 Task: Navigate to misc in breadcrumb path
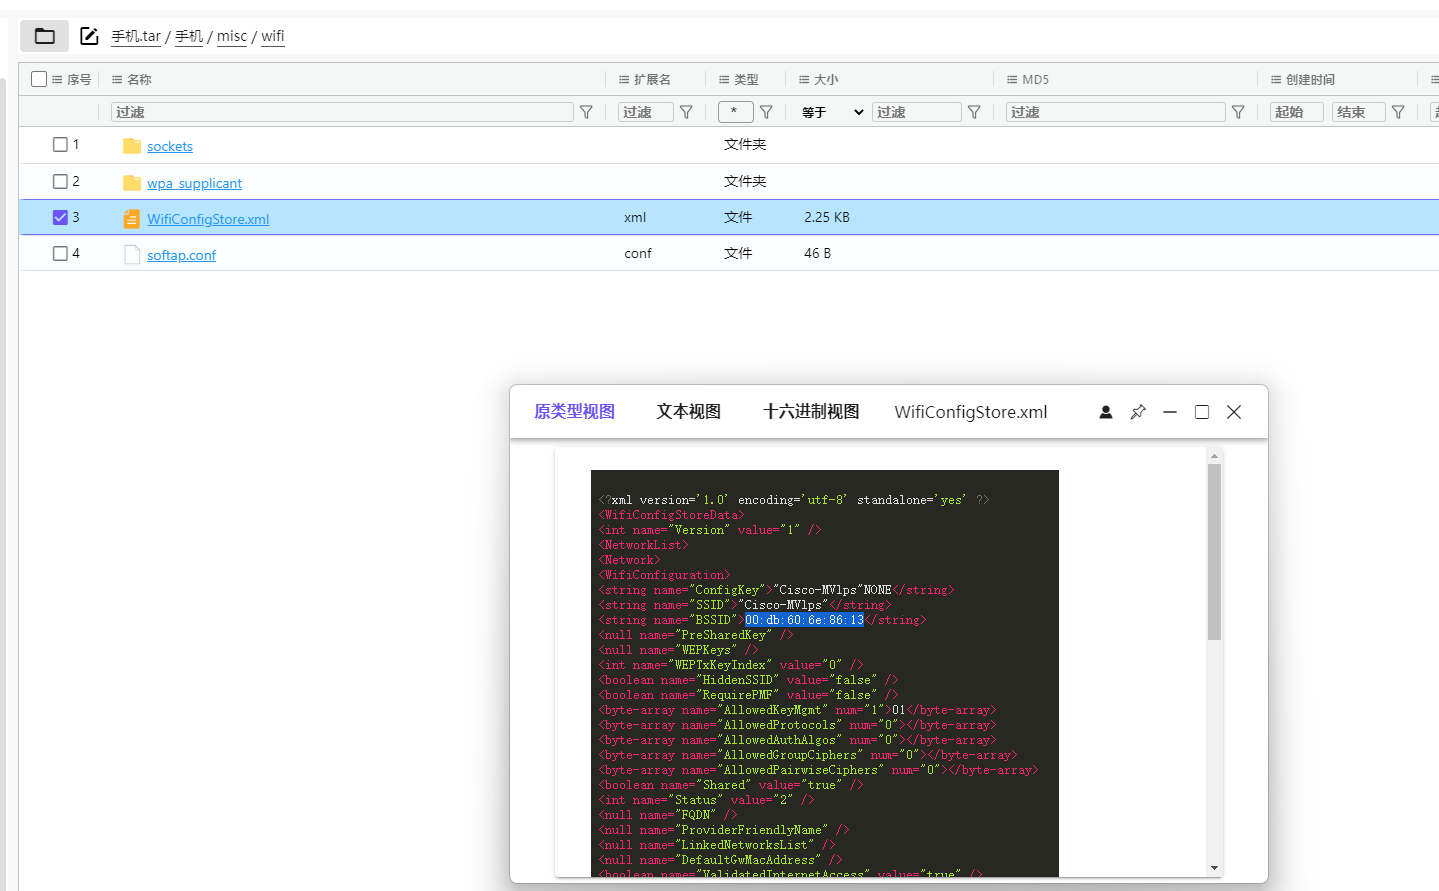232,36
